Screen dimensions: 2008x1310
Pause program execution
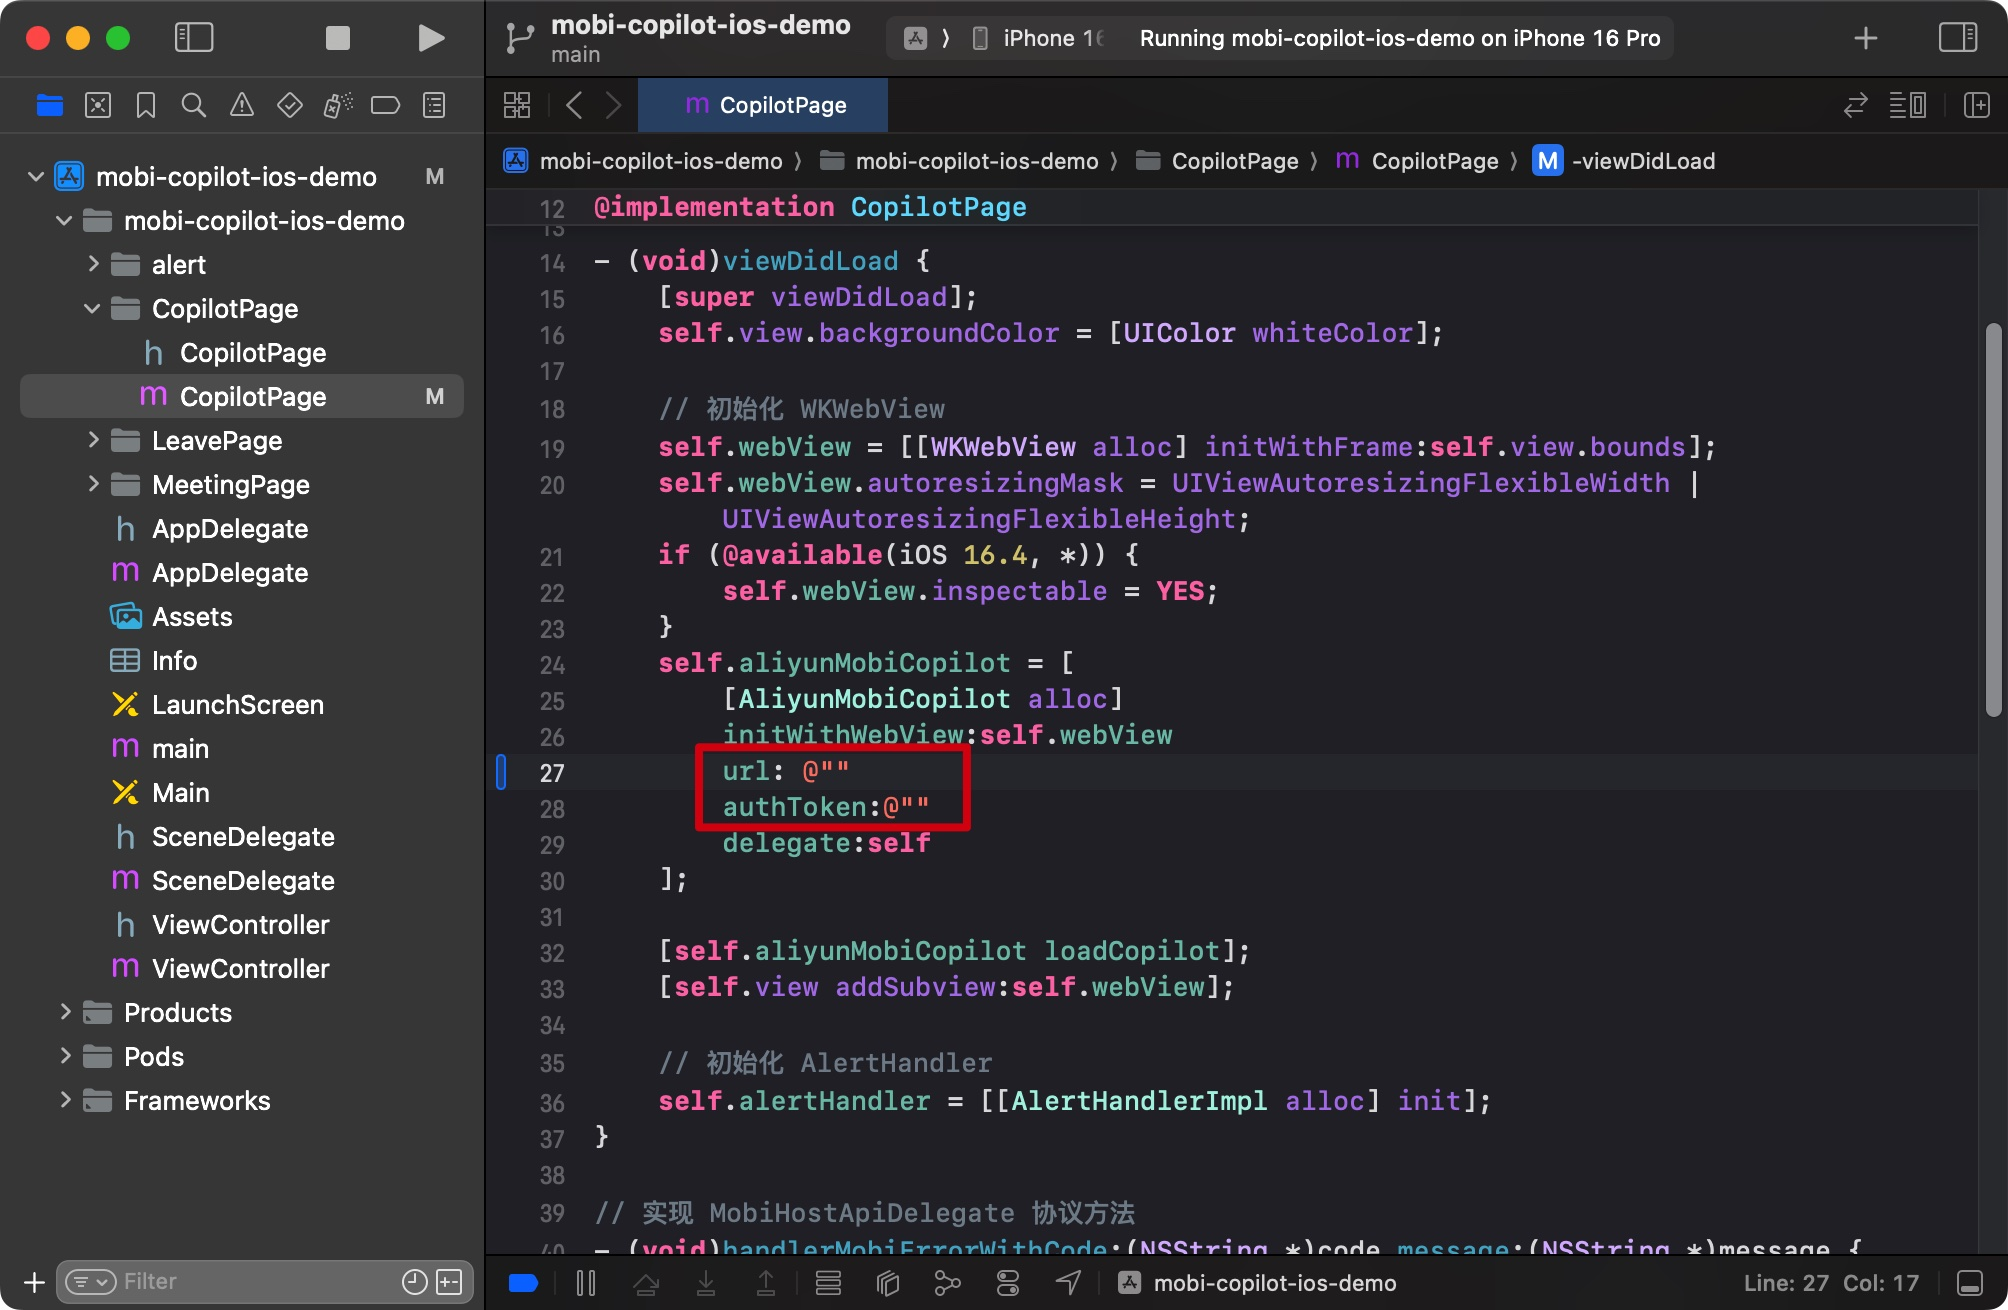pyautogui.click(x=586, y=1283)
